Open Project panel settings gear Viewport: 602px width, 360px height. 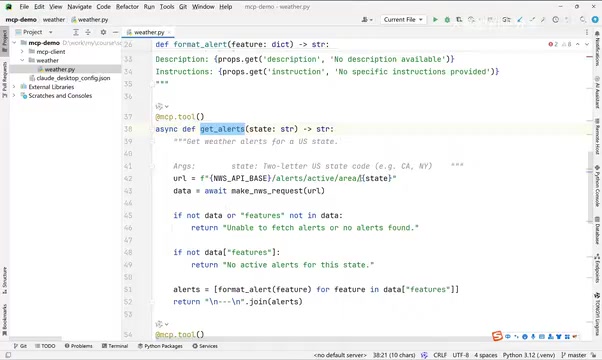(x=103, y=32)
